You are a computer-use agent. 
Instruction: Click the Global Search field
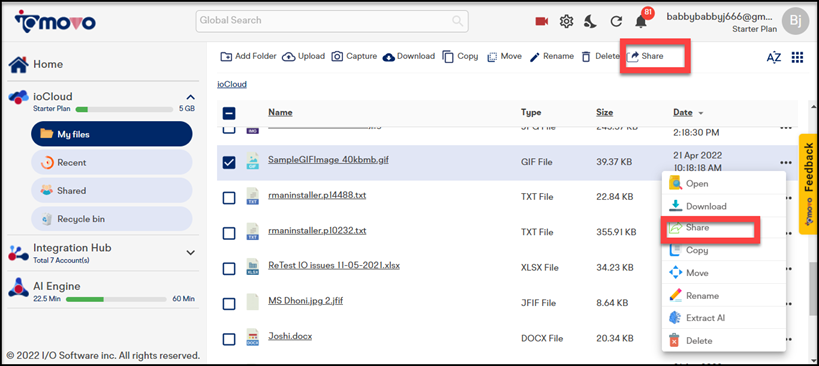click(x=332, y=21)
